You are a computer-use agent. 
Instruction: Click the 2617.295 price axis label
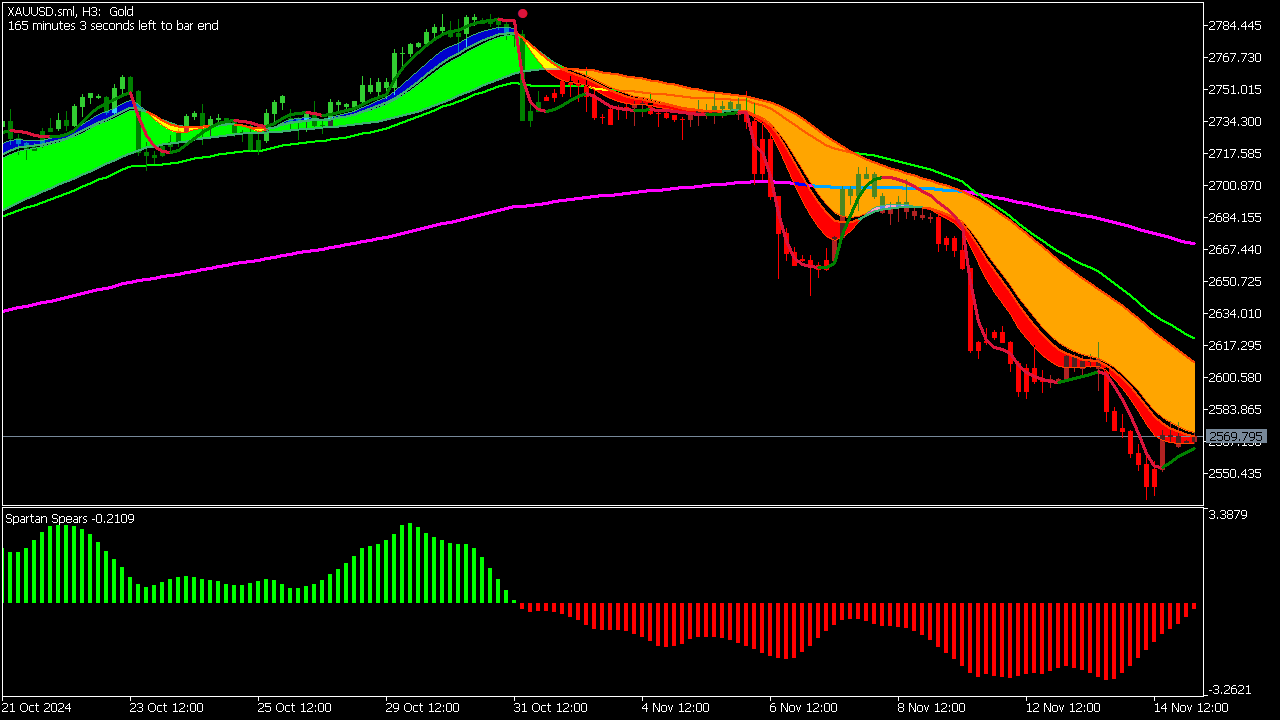click(1236, 345)
